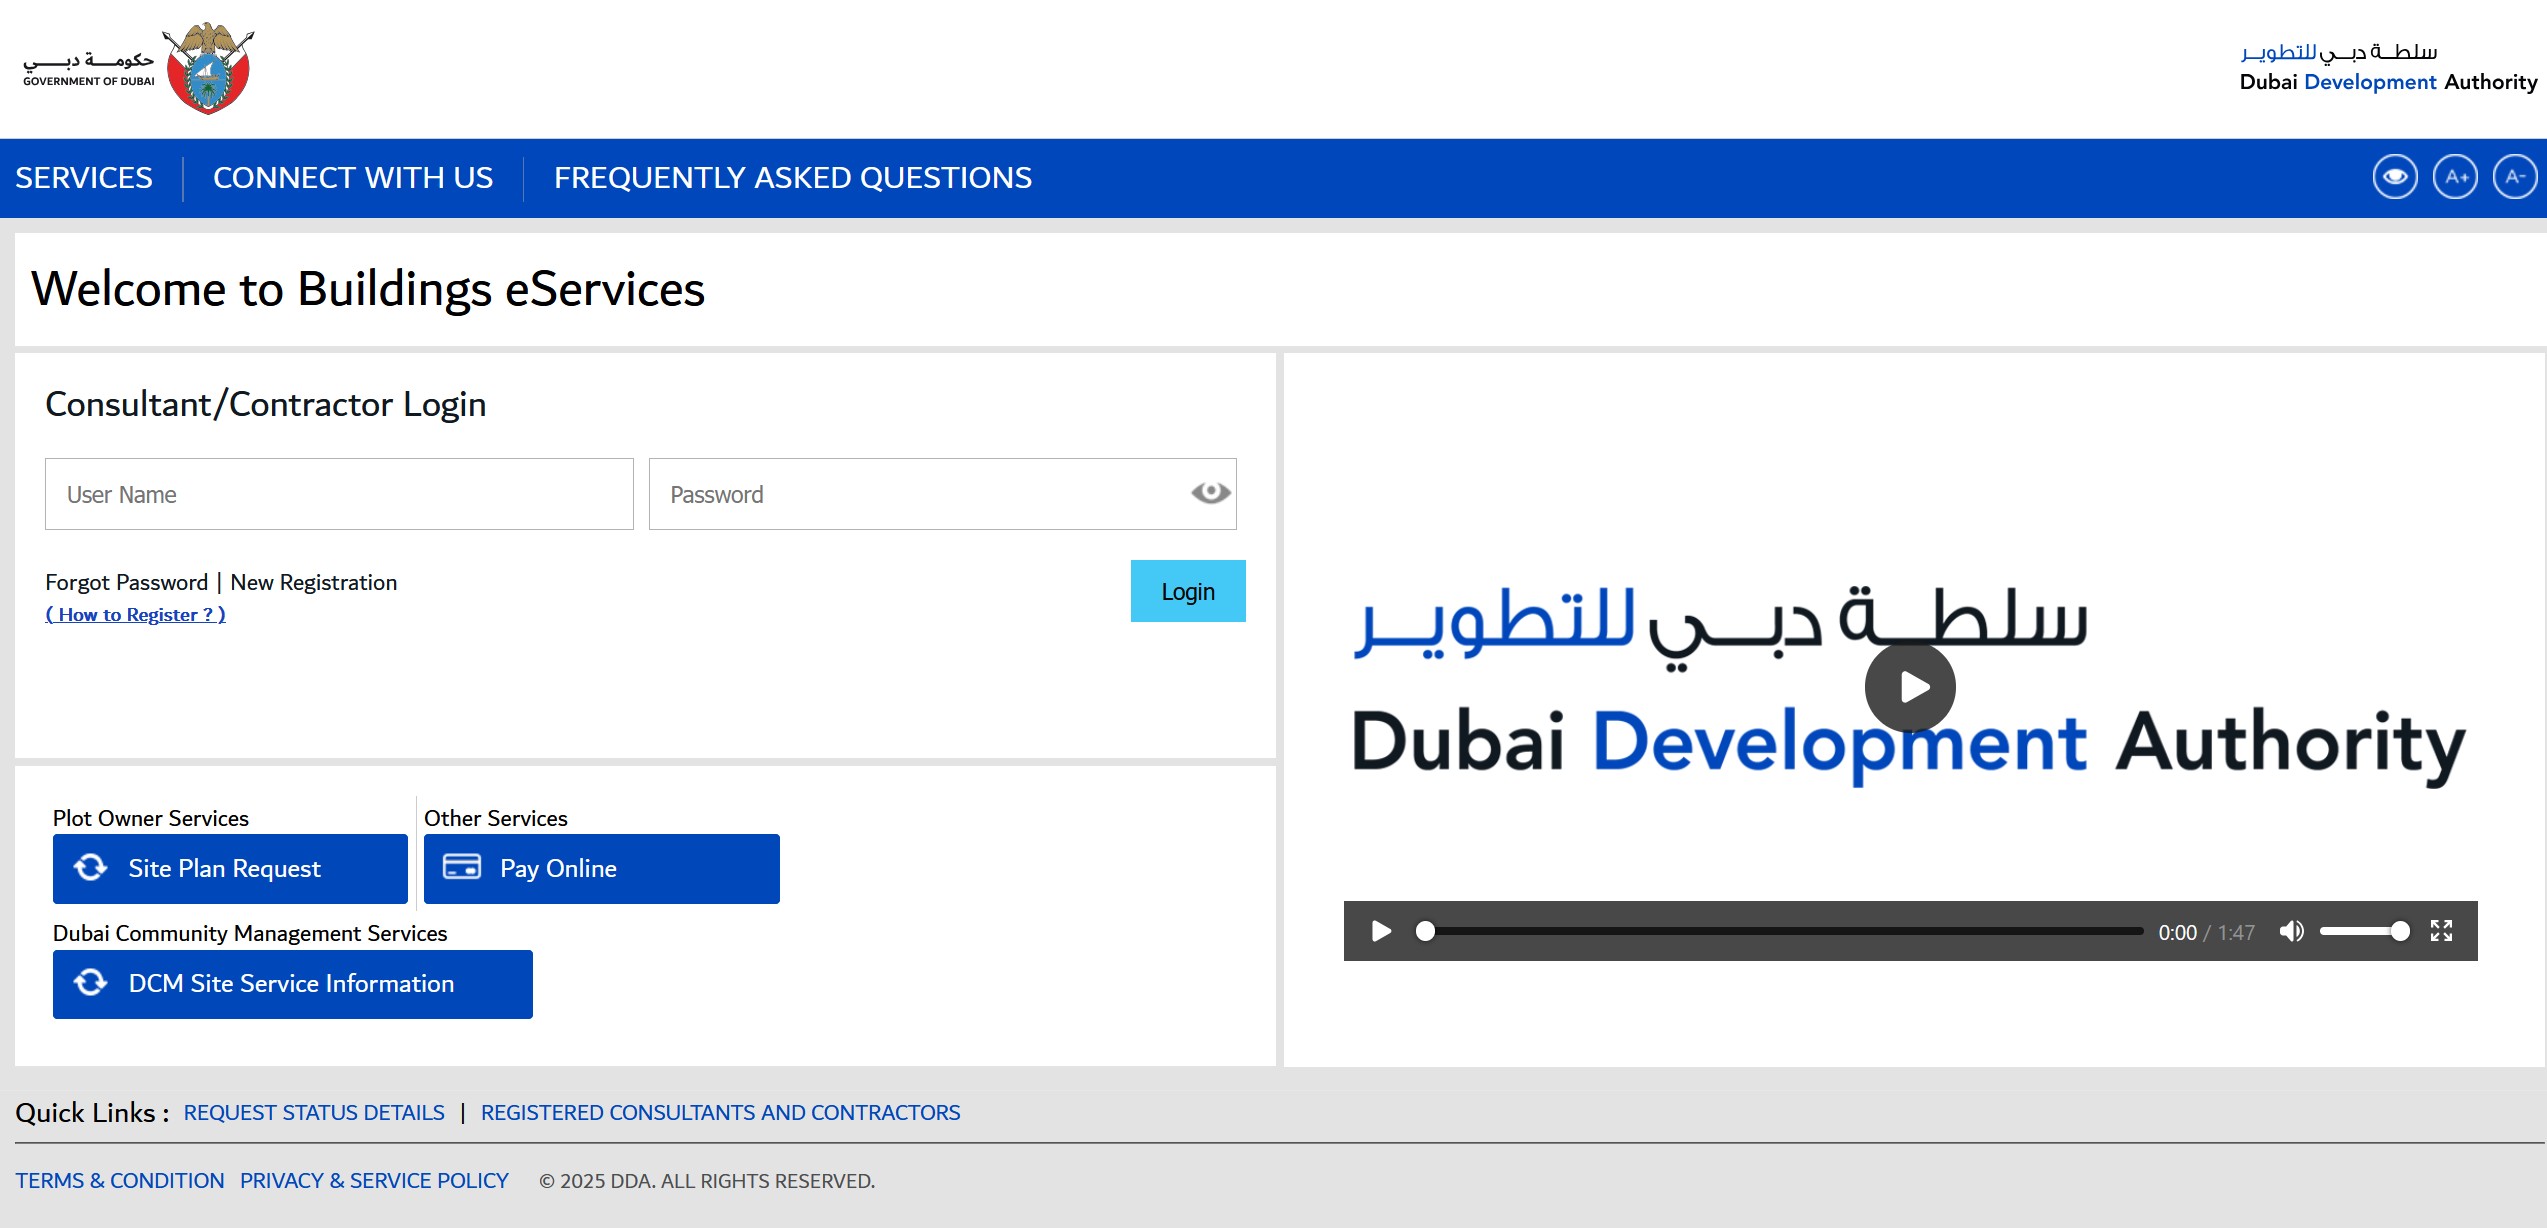Click the Login button
Image resolution: width=2547 pixels, height=1228 pixels.
point(1188,591)
